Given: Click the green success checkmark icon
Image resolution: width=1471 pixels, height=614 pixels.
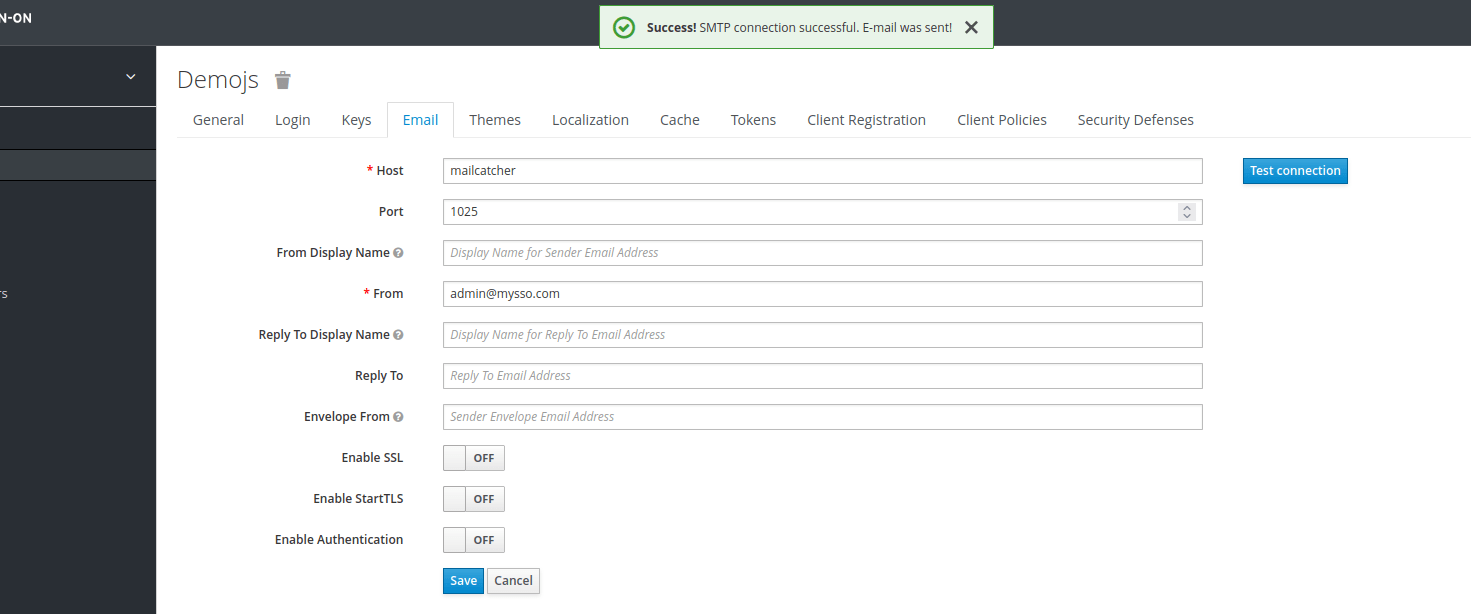Looking at the screenshot, I should coord(623,27).
